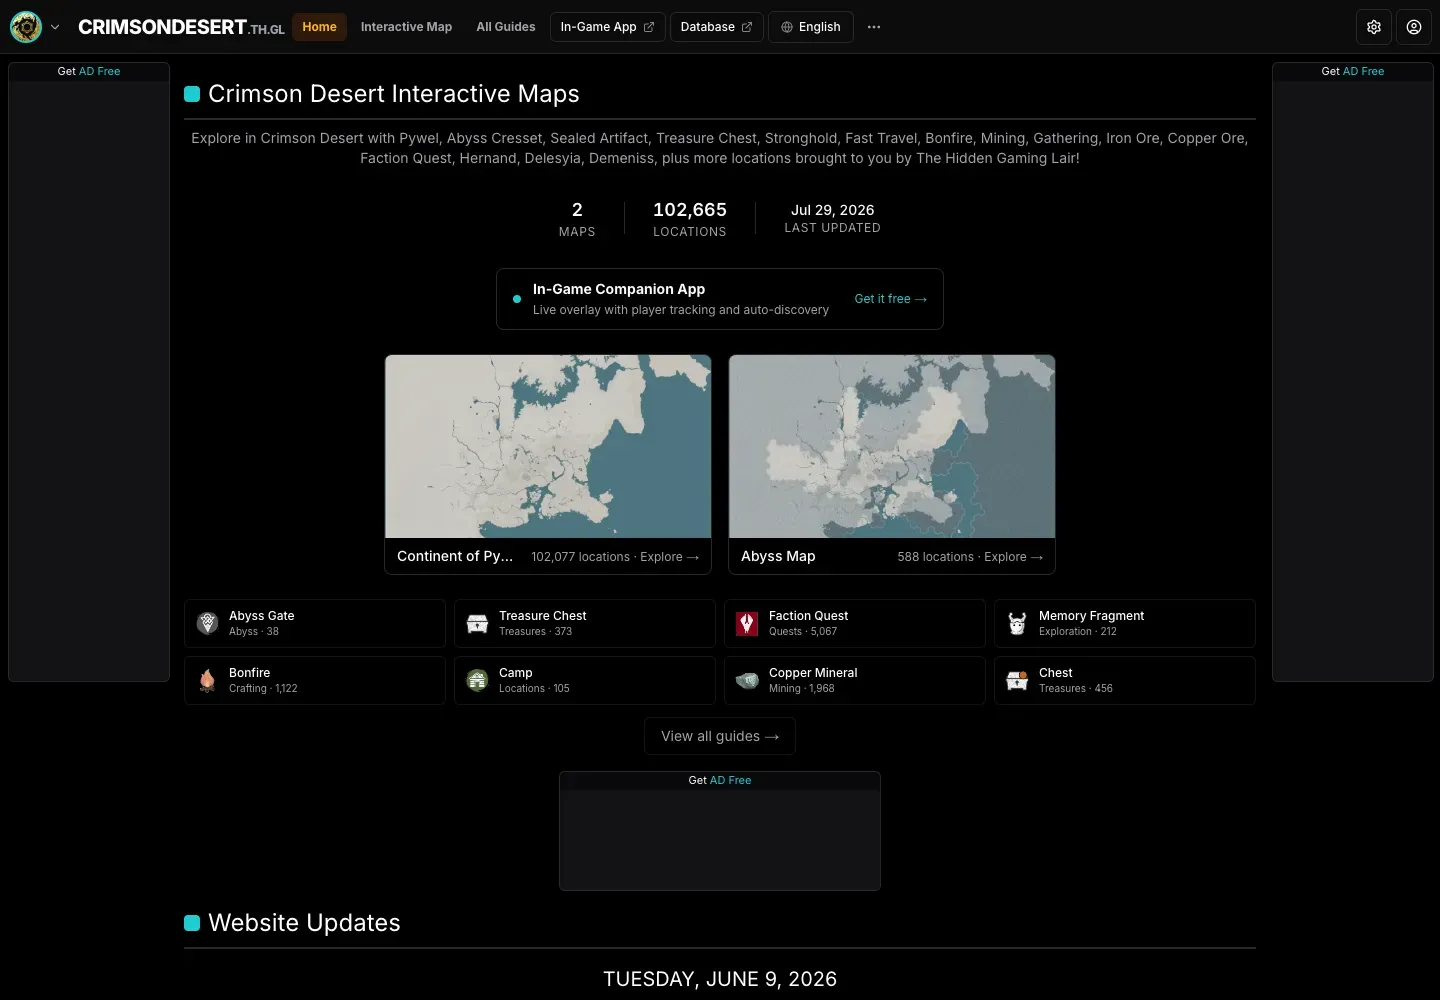Click the Camp tent icon
1440x1000 pixels.
(477, 681)
